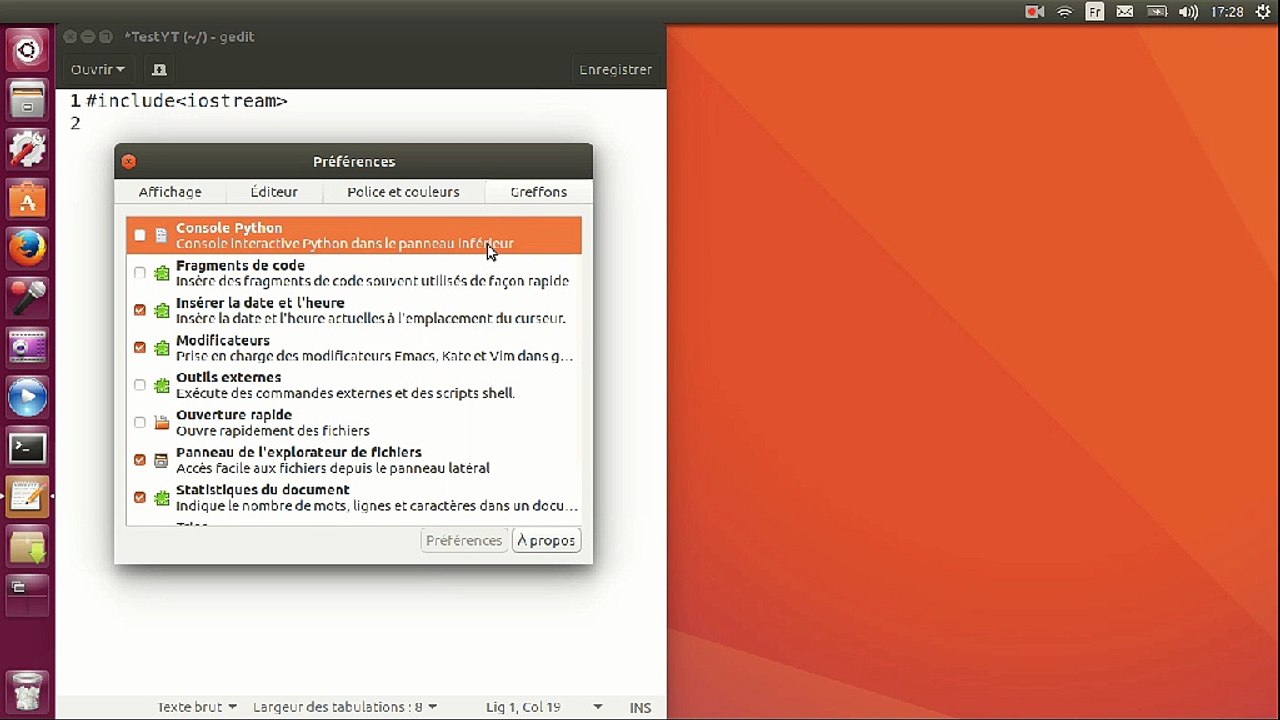Uncheck the Modificateurs plugin
1280x720 pixels.
[140, 348]
